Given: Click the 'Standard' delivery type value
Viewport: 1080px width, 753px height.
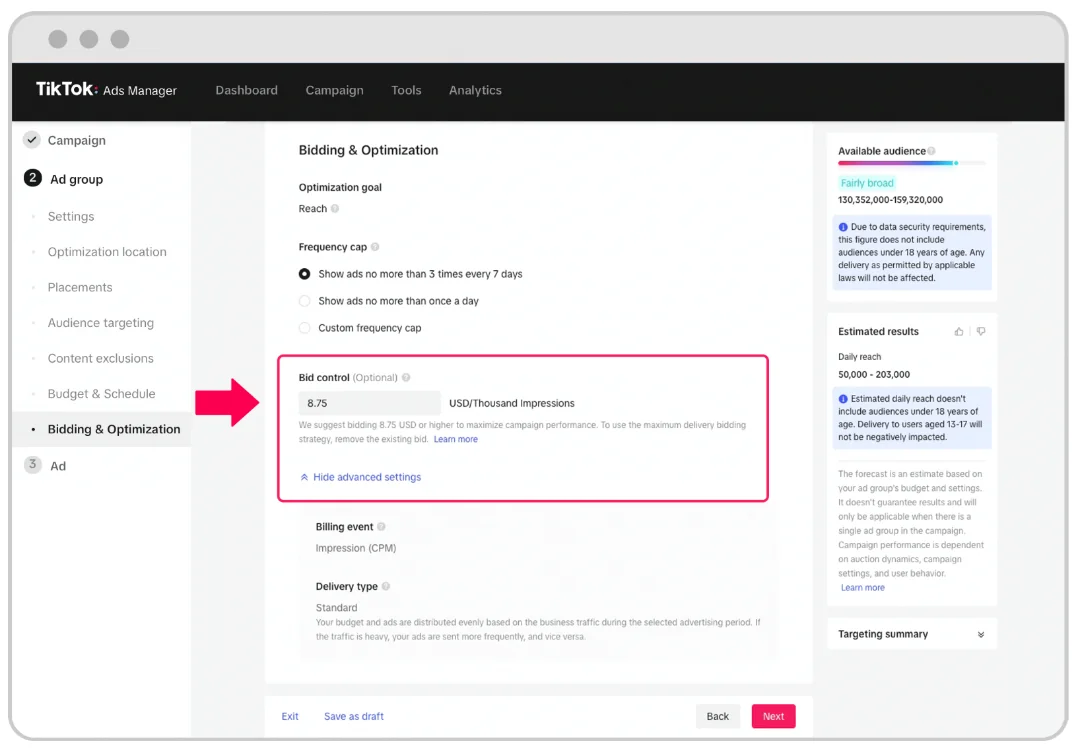Looking at the screenshot, I should (x=337, y=608).
